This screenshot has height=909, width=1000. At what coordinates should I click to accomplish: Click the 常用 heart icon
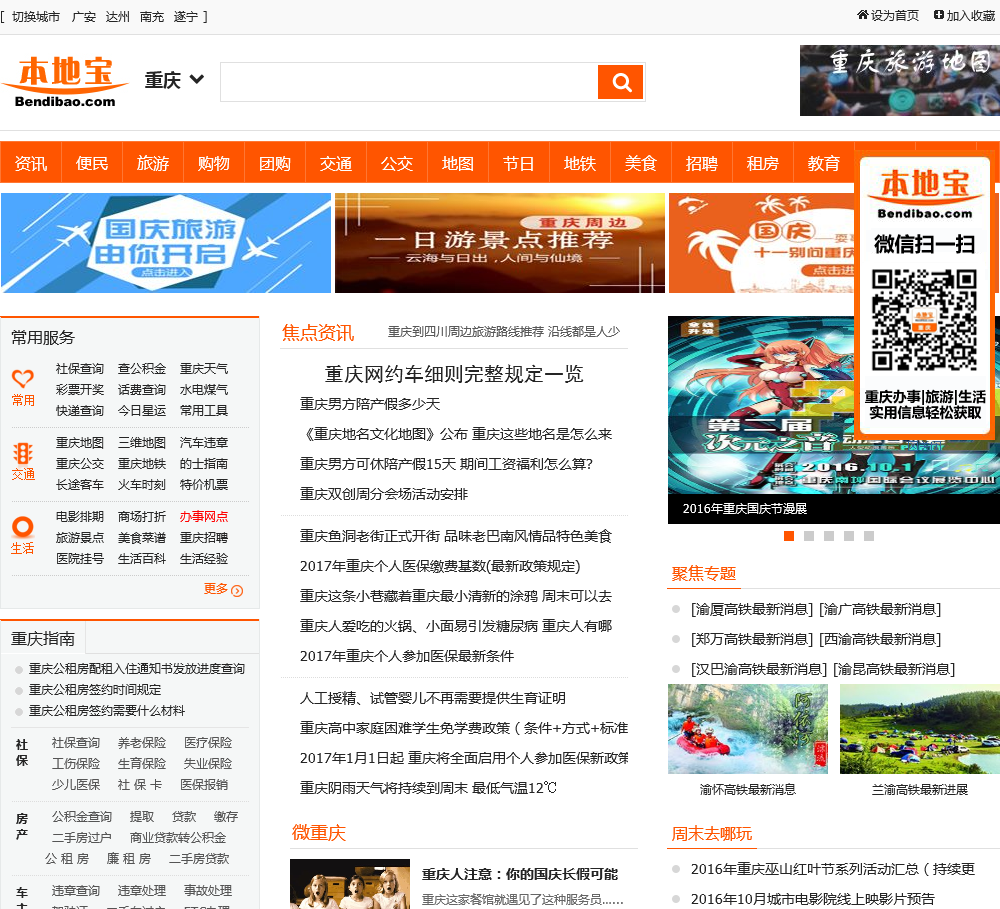pyautogui.click(x=23, y=378)
